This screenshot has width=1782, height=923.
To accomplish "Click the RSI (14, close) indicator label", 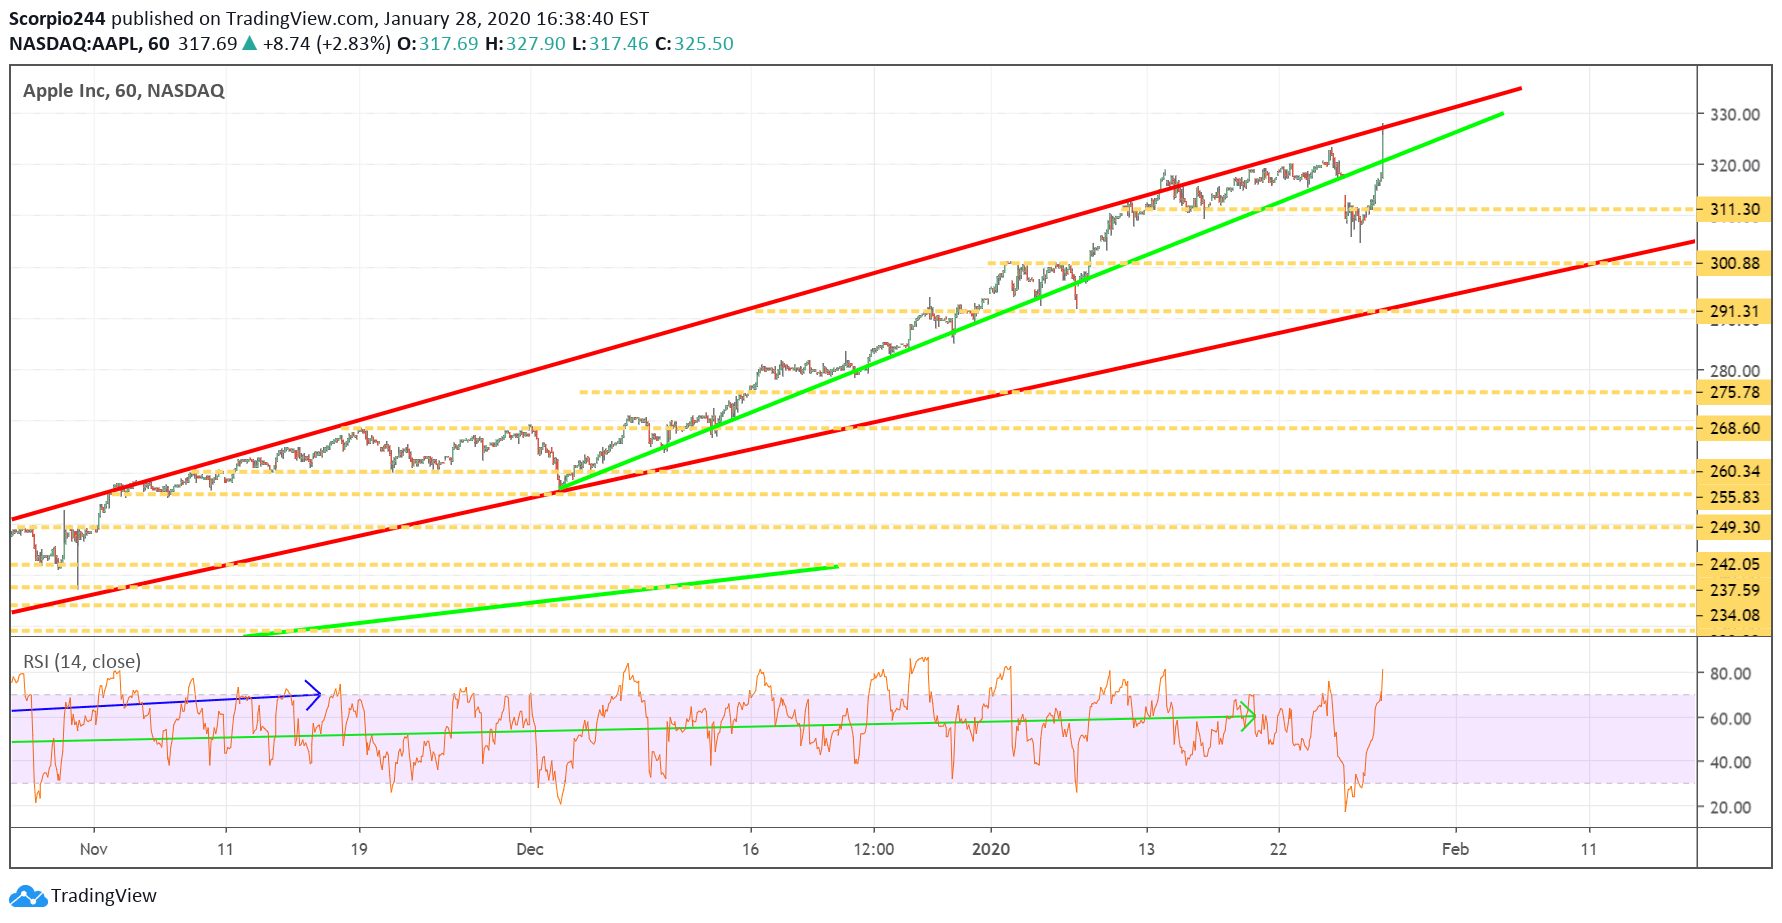I will point(82,662).
